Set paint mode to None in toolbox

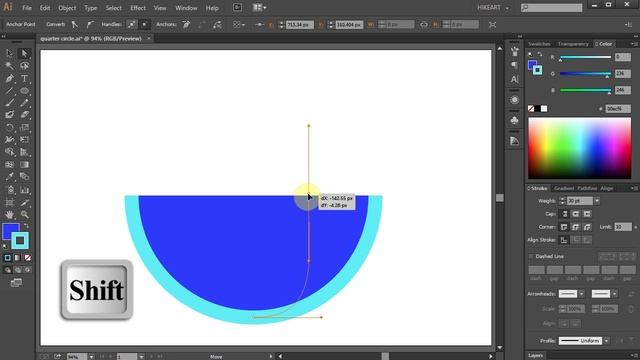click(27, 258)
